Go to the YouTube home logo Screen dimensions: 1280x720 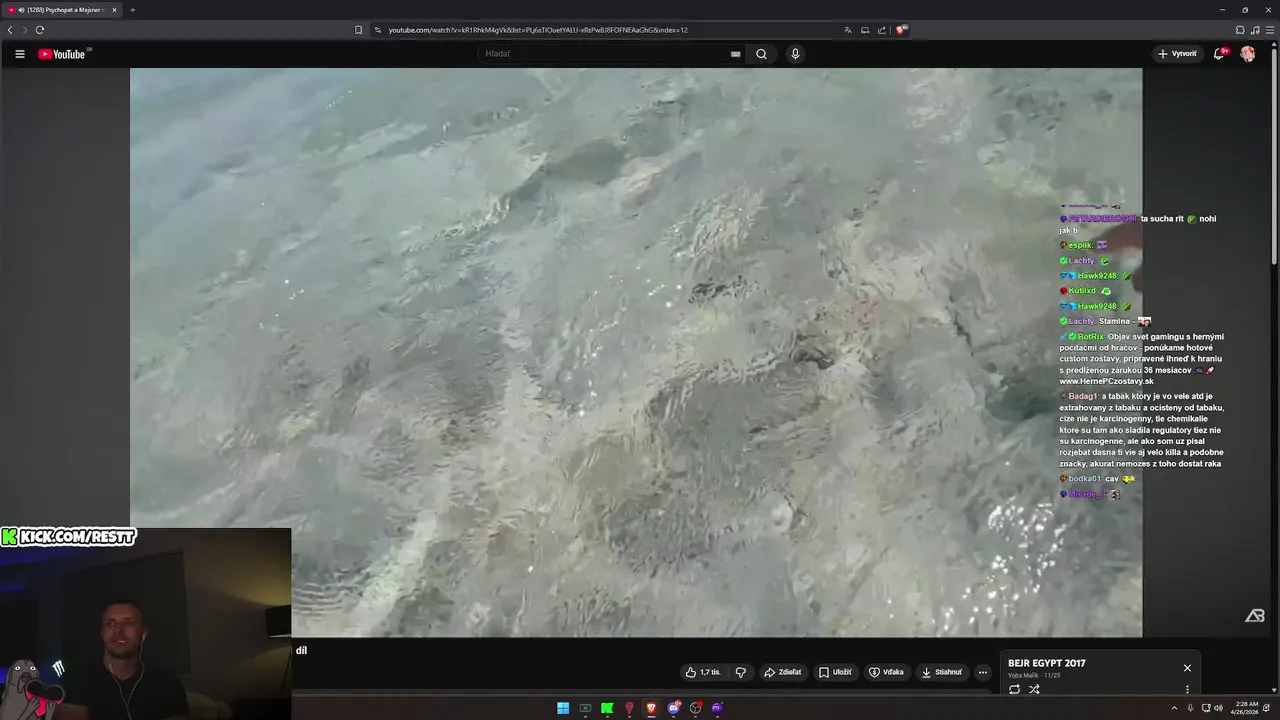coord(62,54)
